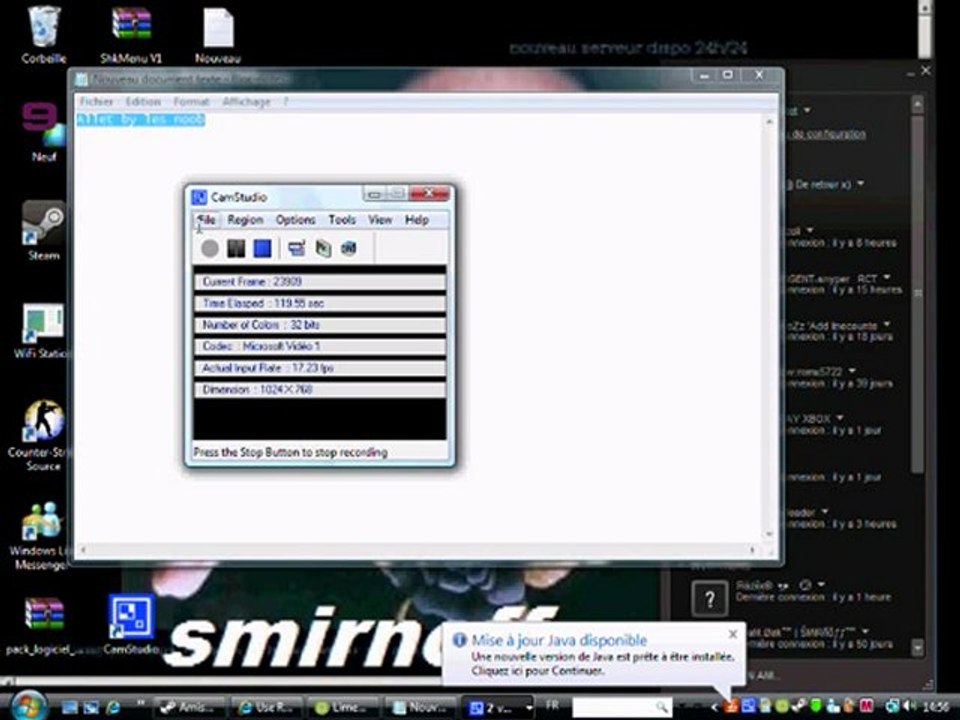Select the pack_logiciel archive icon
The width and height of the screenshot is (960, 720).
[x=44, y=624]
